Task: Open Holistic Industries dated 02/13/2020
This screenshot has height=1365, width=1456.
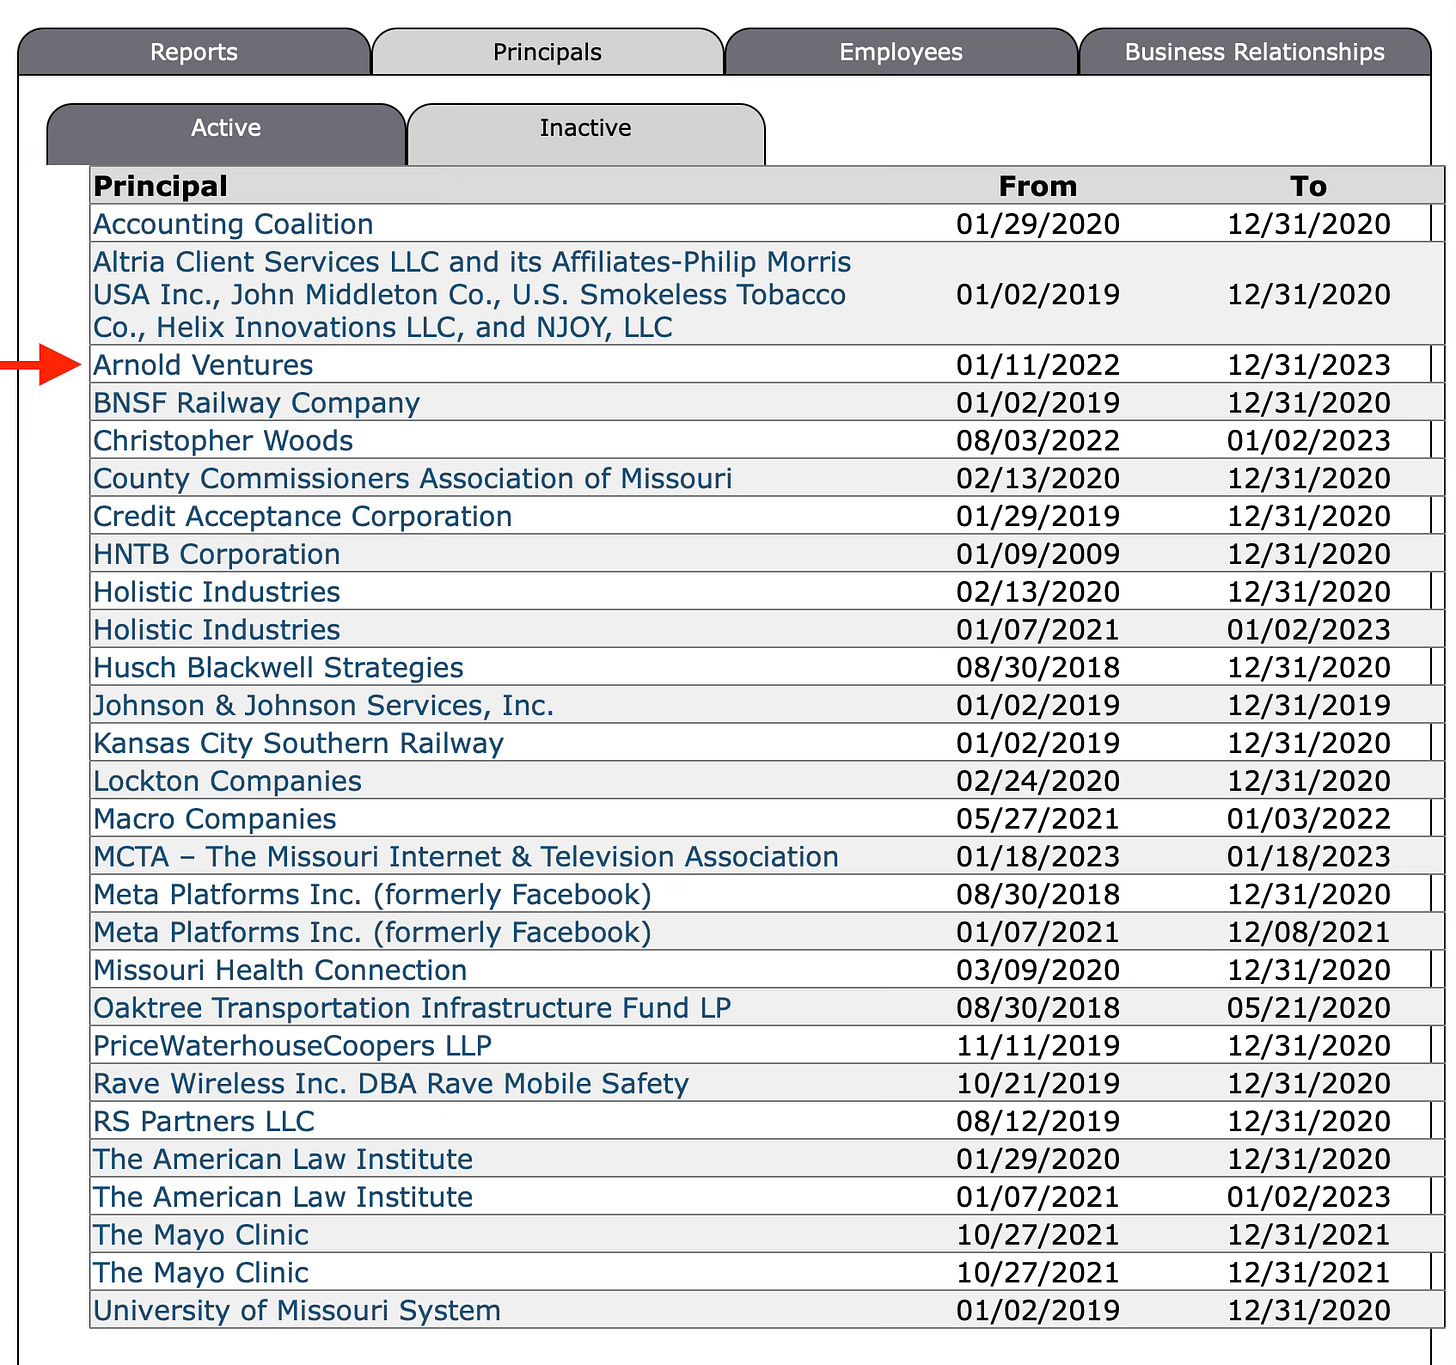Action: pyautogui.click(x=216, y=592)
